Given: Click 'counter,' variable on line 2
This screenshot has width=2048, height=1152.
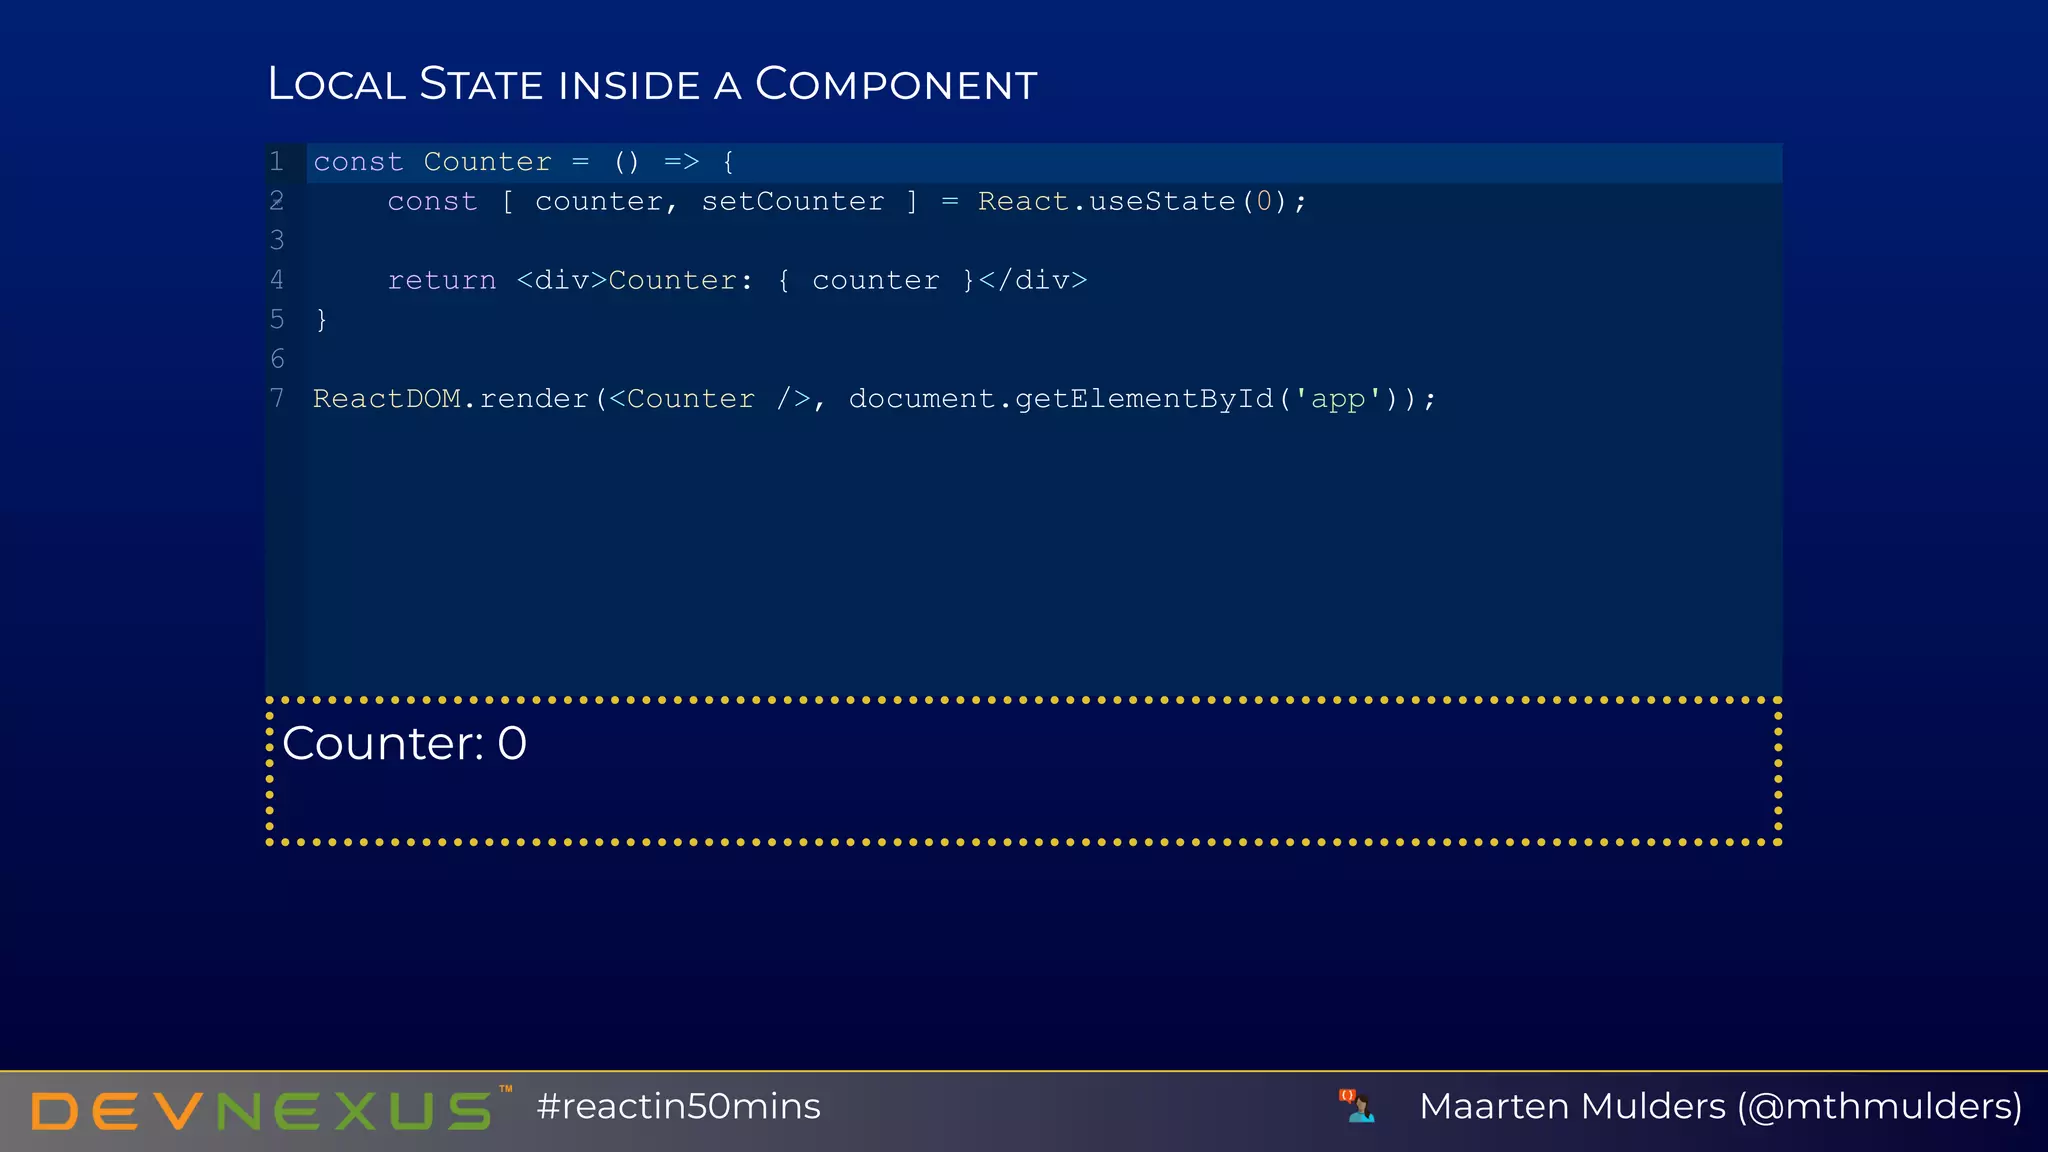Looking at the screenshot, I should coord(607,201).
